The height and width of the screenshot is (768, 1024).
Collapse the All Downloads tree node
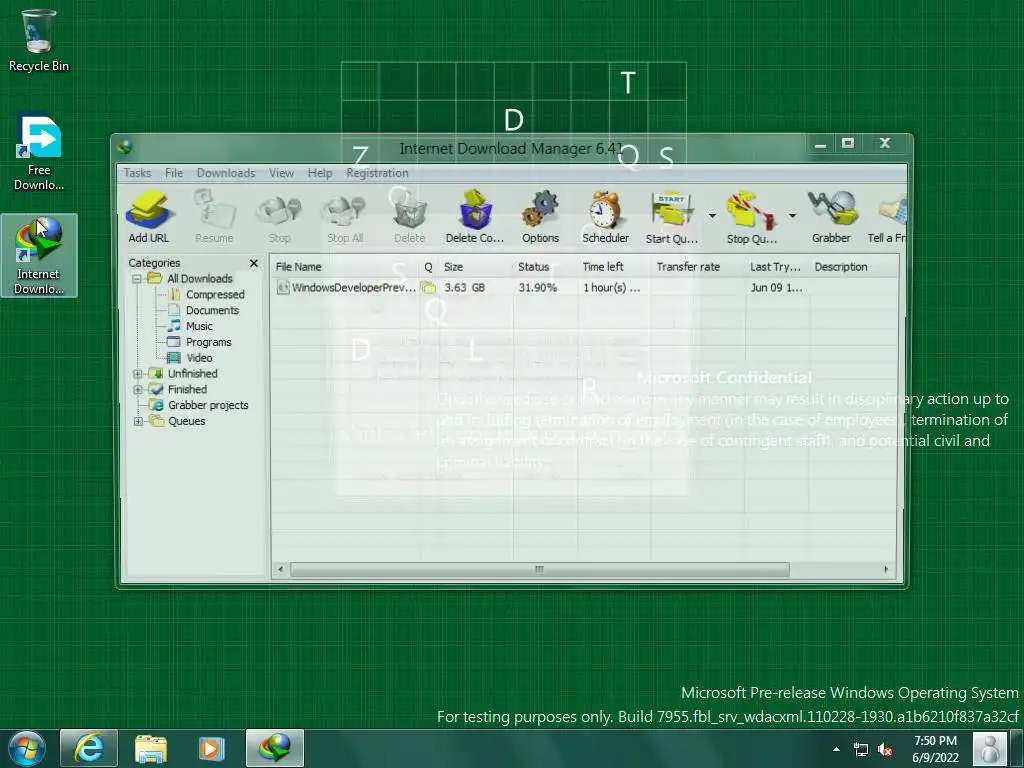click(137, 279)
